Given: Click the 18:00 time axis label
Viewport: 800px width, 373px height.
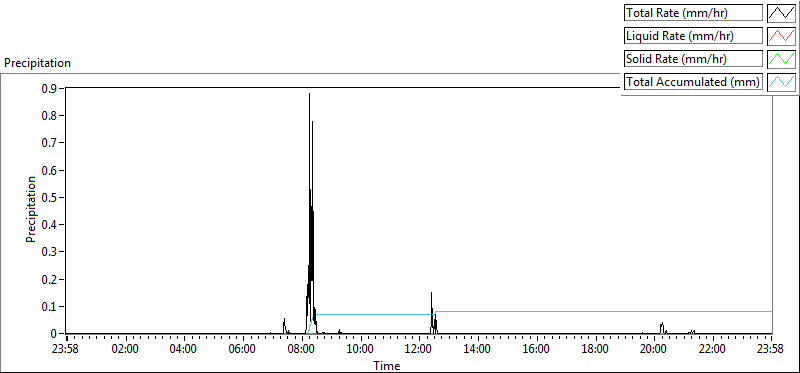Looking at the screenshot, I should [595, 350].
